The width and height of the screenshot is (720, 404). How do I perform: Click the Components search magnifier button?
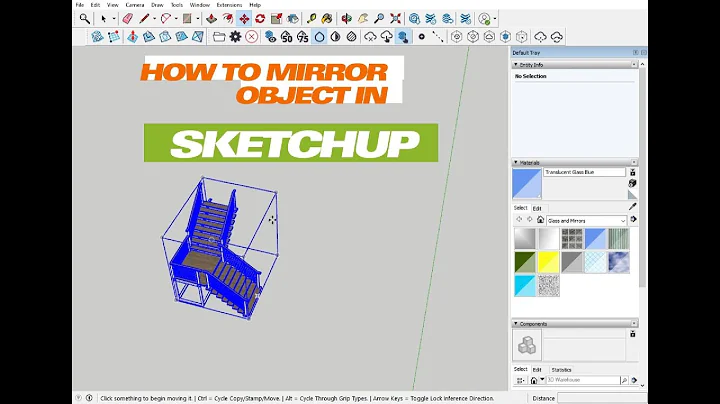[x=624, y=380]
